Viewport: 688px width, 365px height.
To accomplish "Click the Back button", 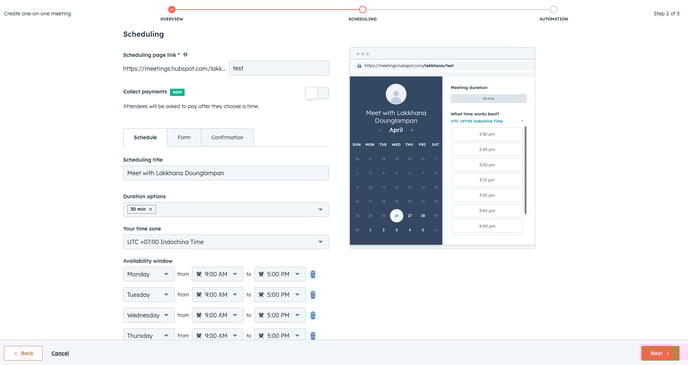I will (23, 353).
